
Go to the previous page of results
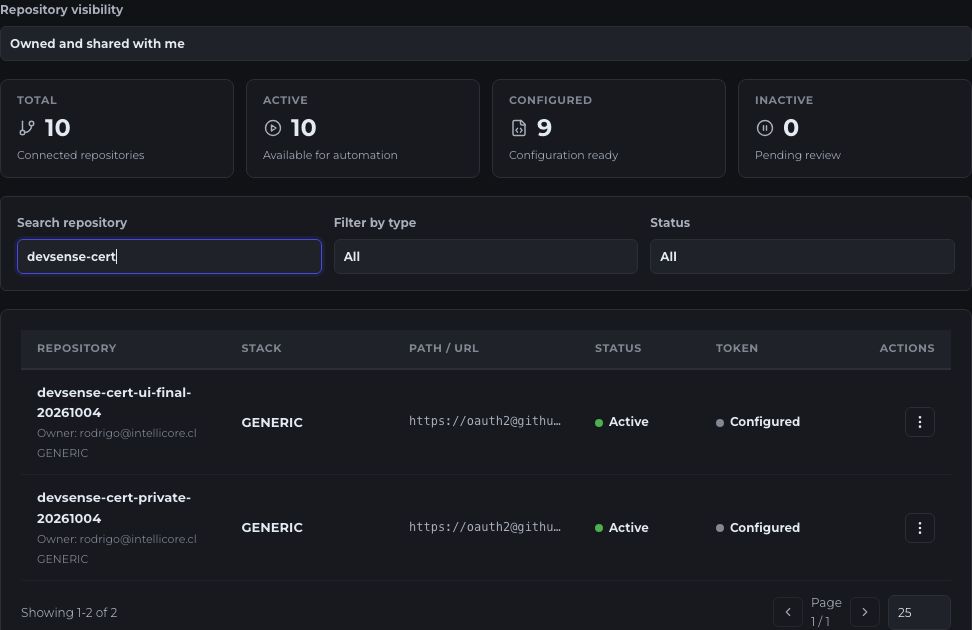788,612
